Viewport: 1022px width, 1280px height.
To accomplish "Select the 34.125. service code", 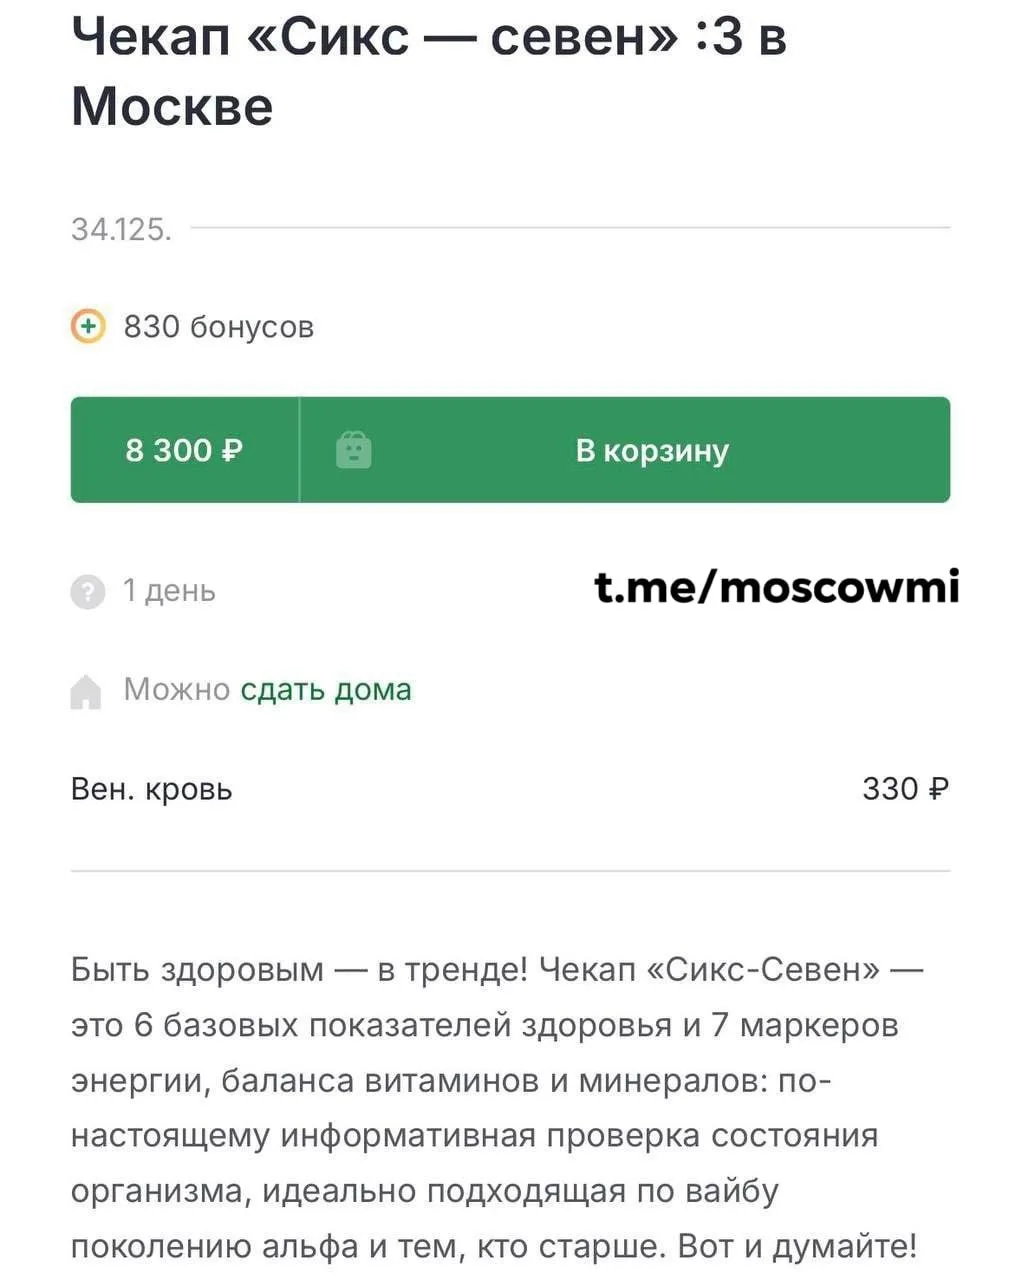I will tap(122, 229).
